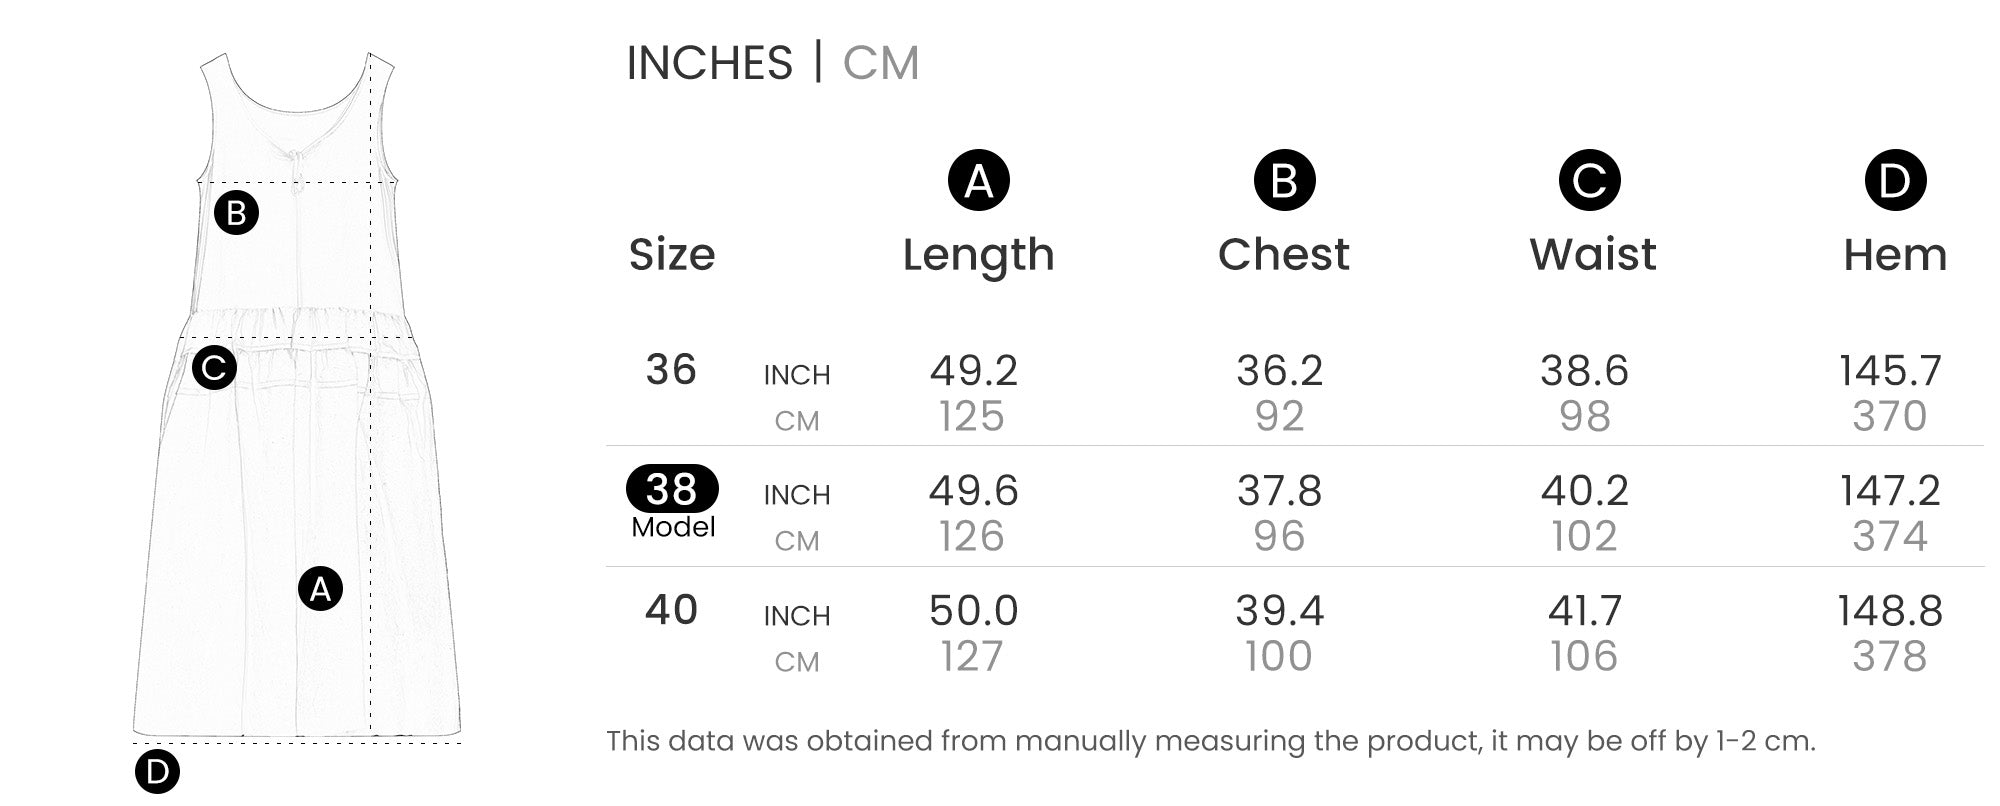Switch units to the CM tab

(880, 63)
